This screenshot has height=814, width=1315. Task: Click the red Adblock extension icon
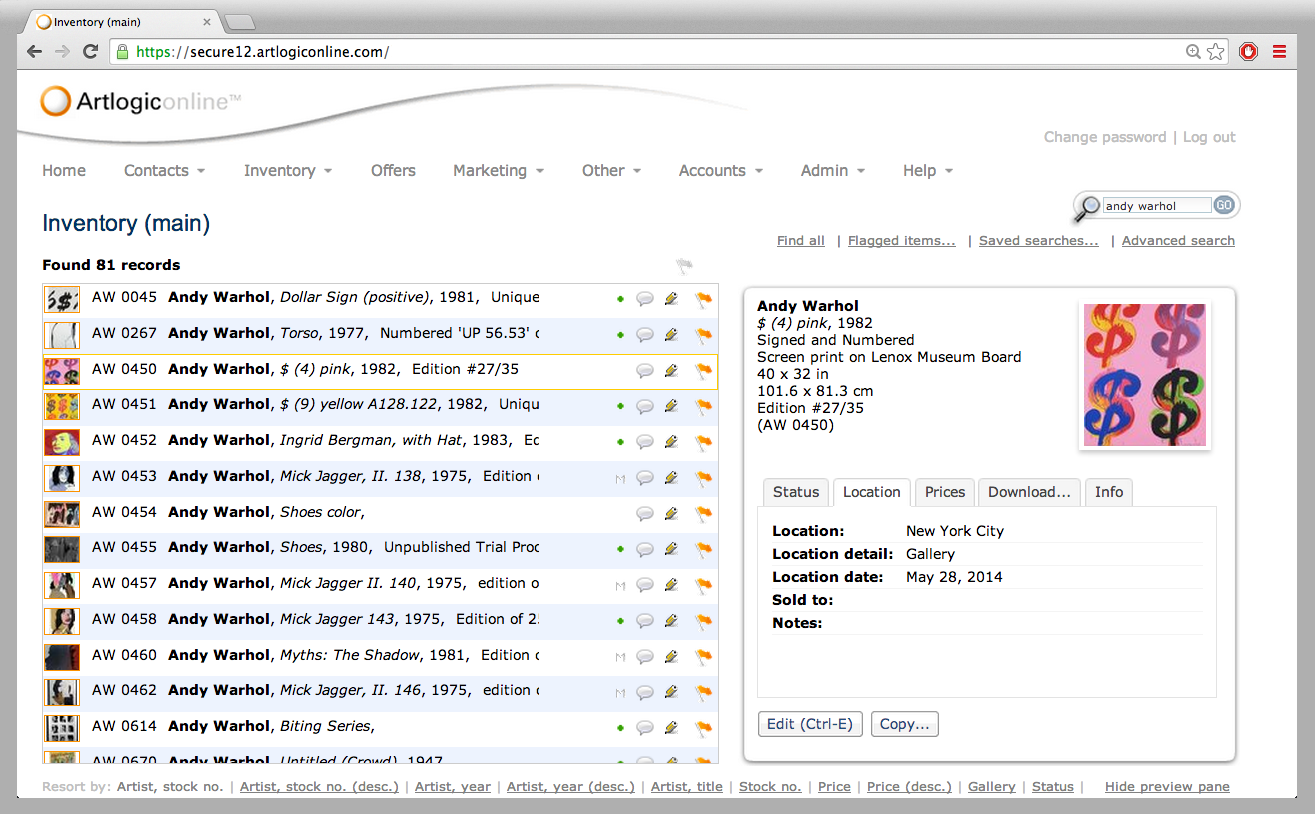(1248, 52)
